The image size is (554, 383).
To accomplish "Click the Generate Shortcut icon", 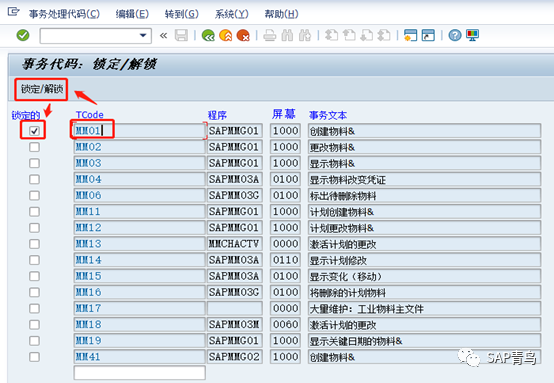I will 428,35.
